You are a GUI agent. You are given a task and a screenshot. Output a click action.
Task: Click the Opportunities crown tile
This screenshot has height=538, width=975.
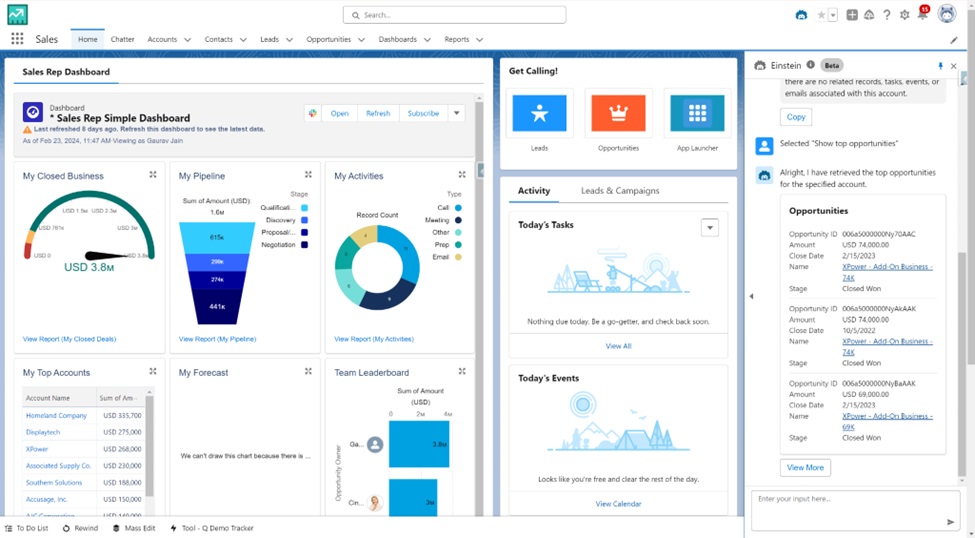pyautogui.click(x=618, y=113)
